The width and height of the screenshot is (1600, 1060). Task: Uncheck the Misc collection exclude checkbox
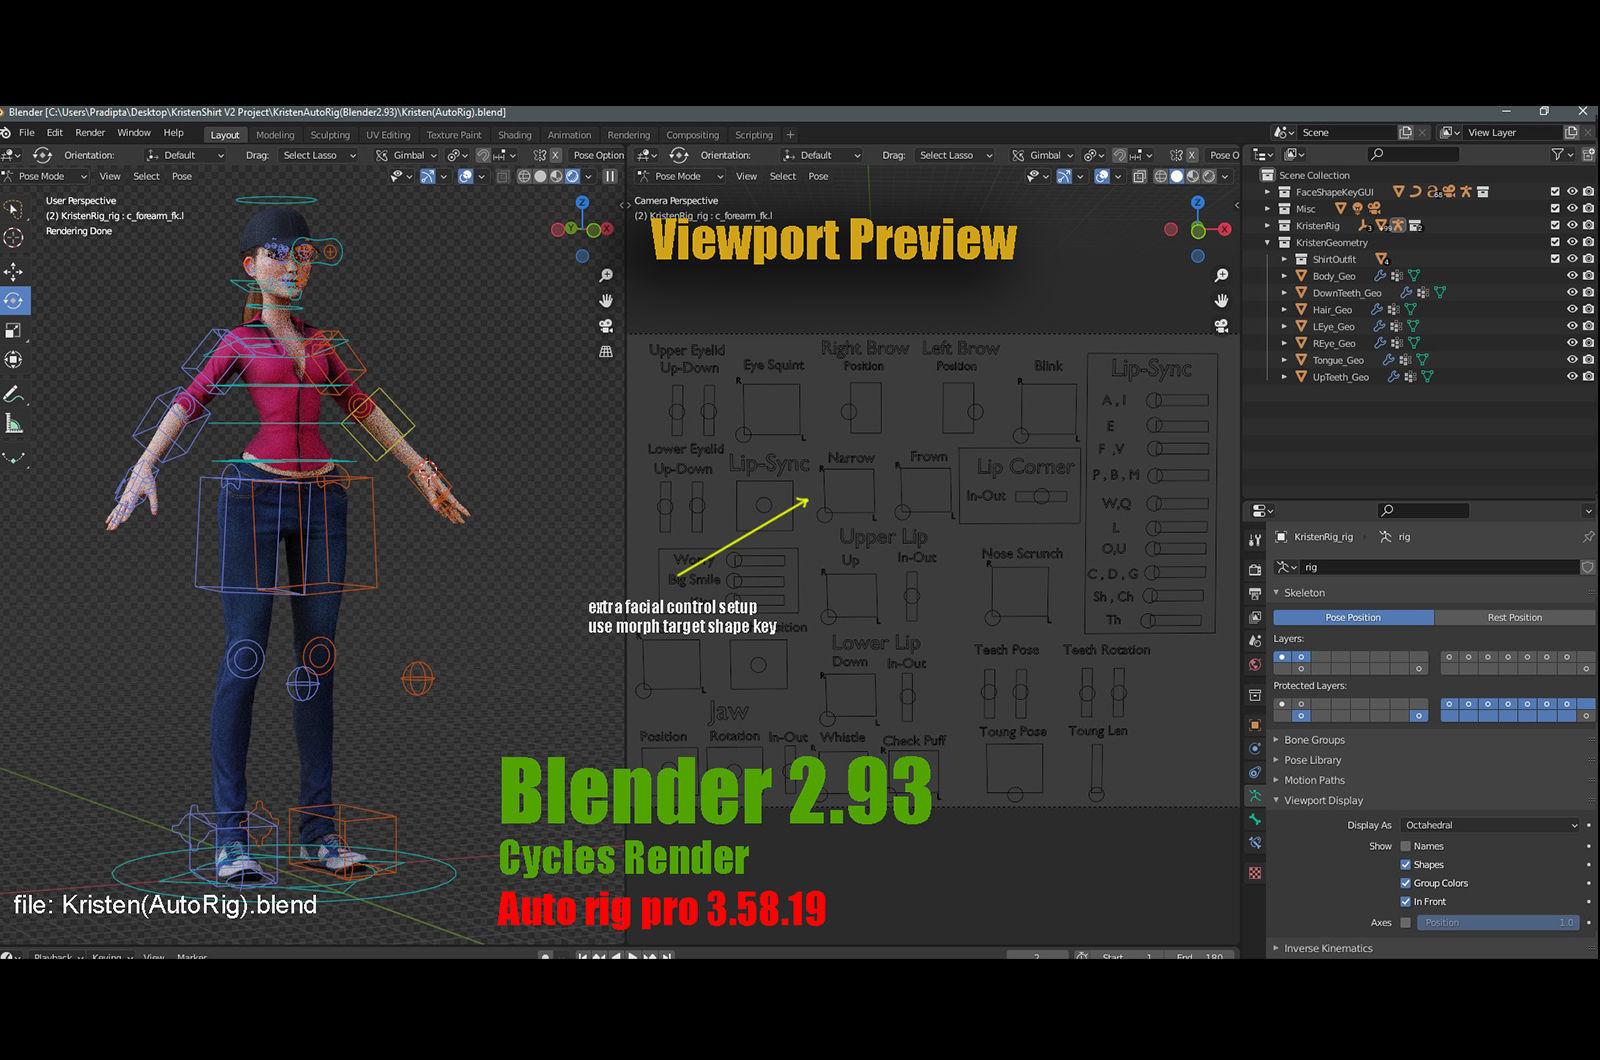click(x=1555, y=209)
